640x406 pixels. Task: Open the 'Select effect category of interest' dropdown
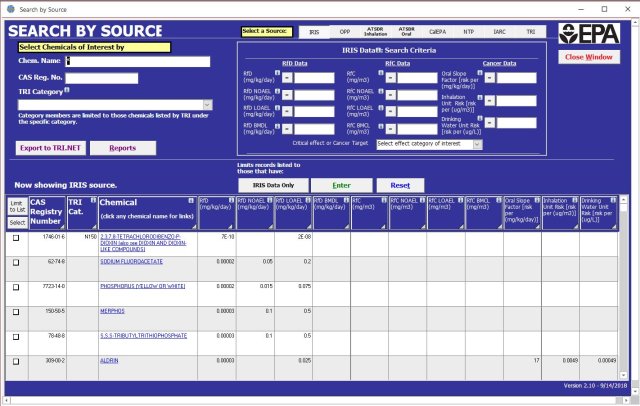[x=477, y=143]
